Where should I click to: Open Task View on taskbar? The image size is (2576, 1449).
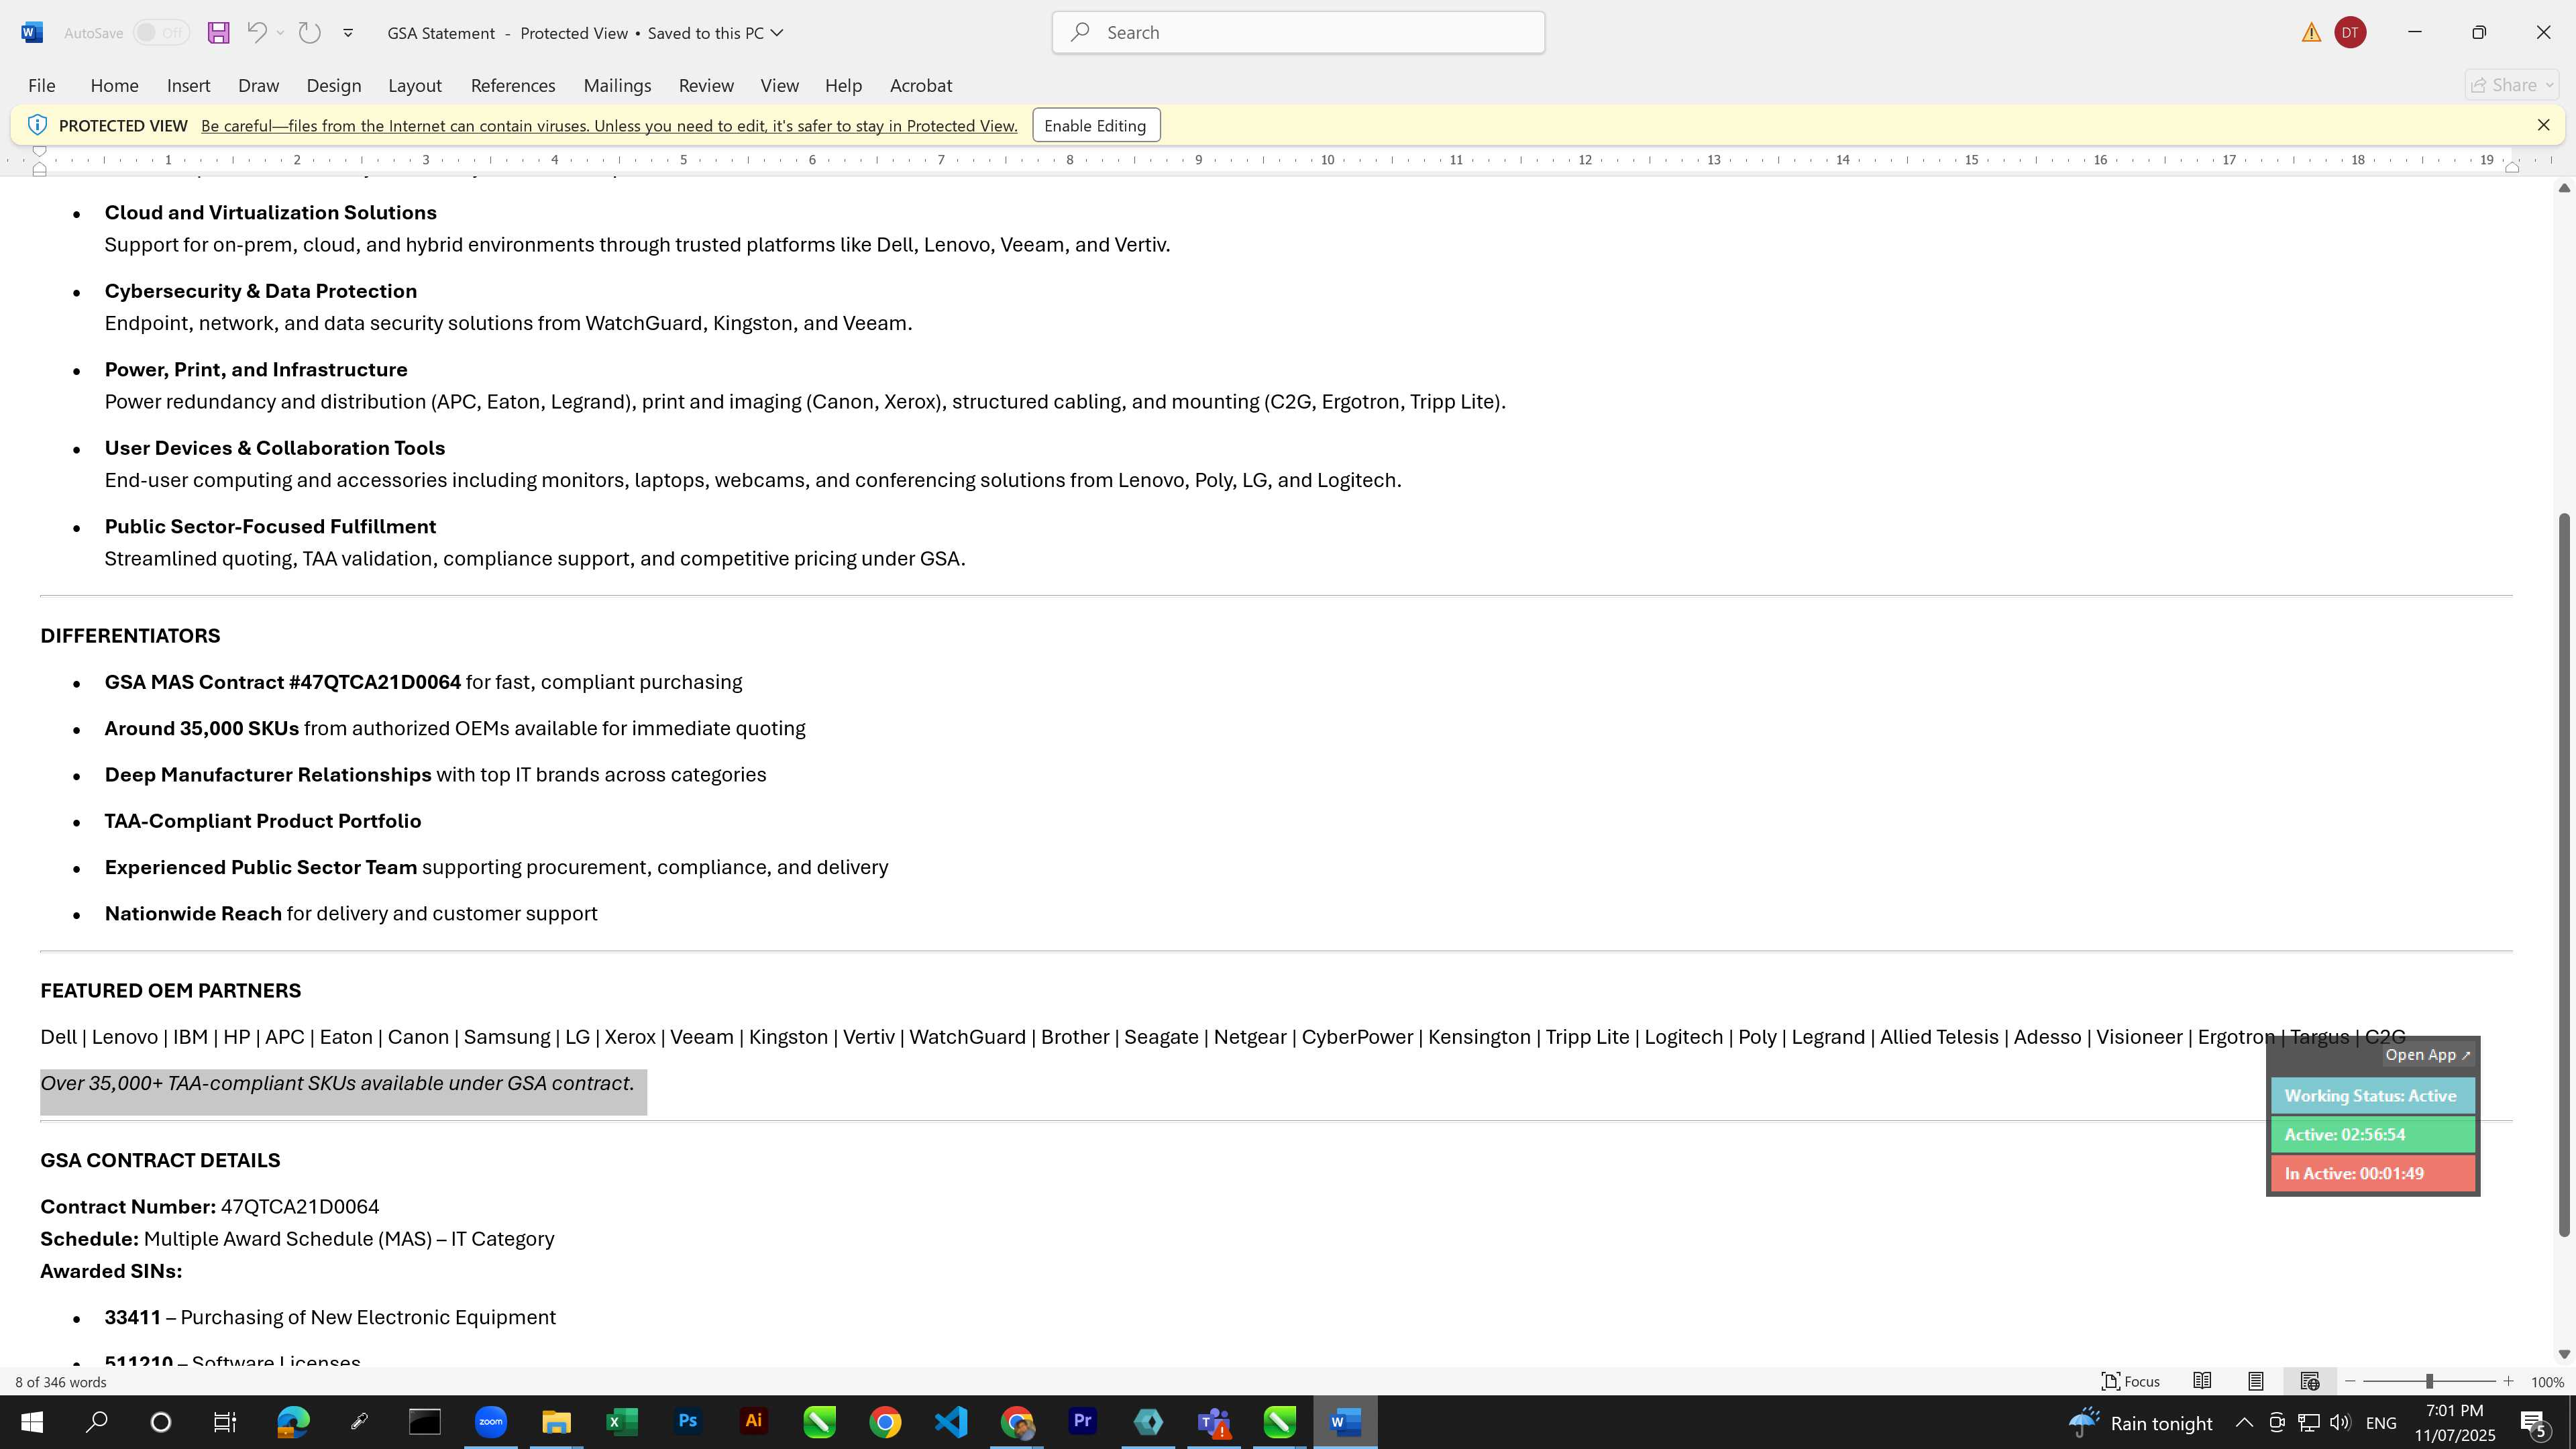225,1422
